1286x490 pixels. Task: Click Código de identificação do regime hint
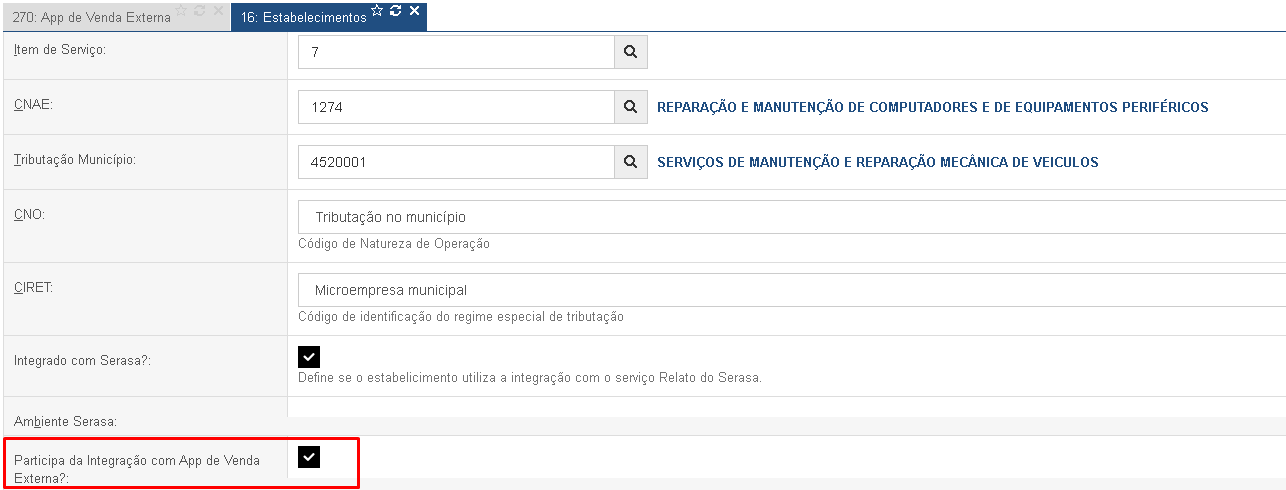[x=461, y=316]
